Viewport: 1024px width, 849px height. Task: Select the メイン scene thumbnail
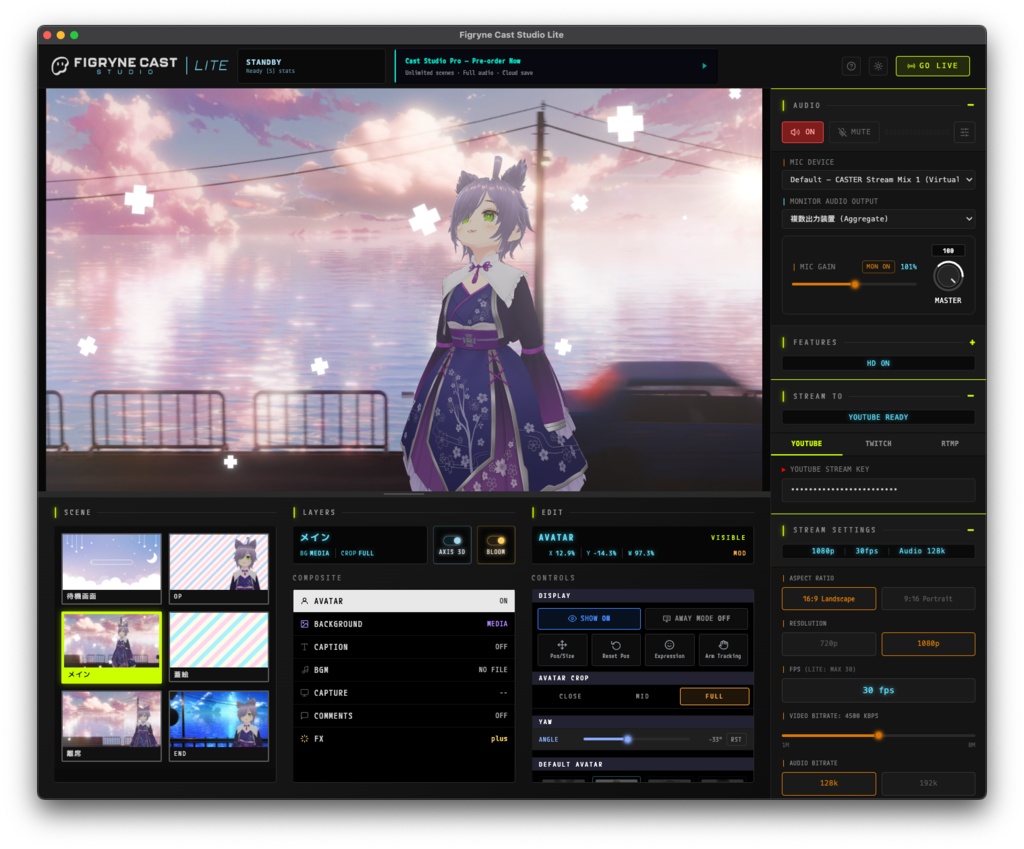click(111, 647)
